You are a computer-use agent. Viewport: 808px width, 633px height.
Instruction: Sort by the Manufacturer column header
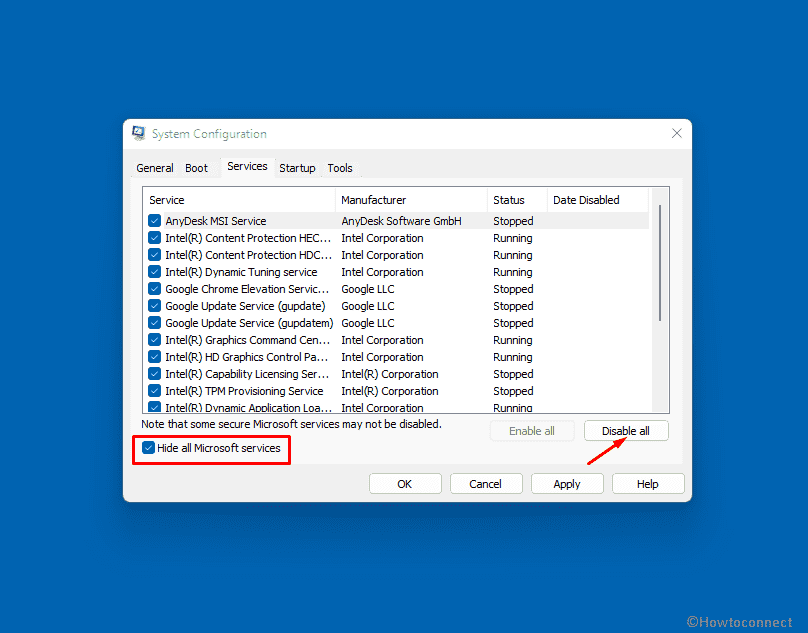(411, 200)
